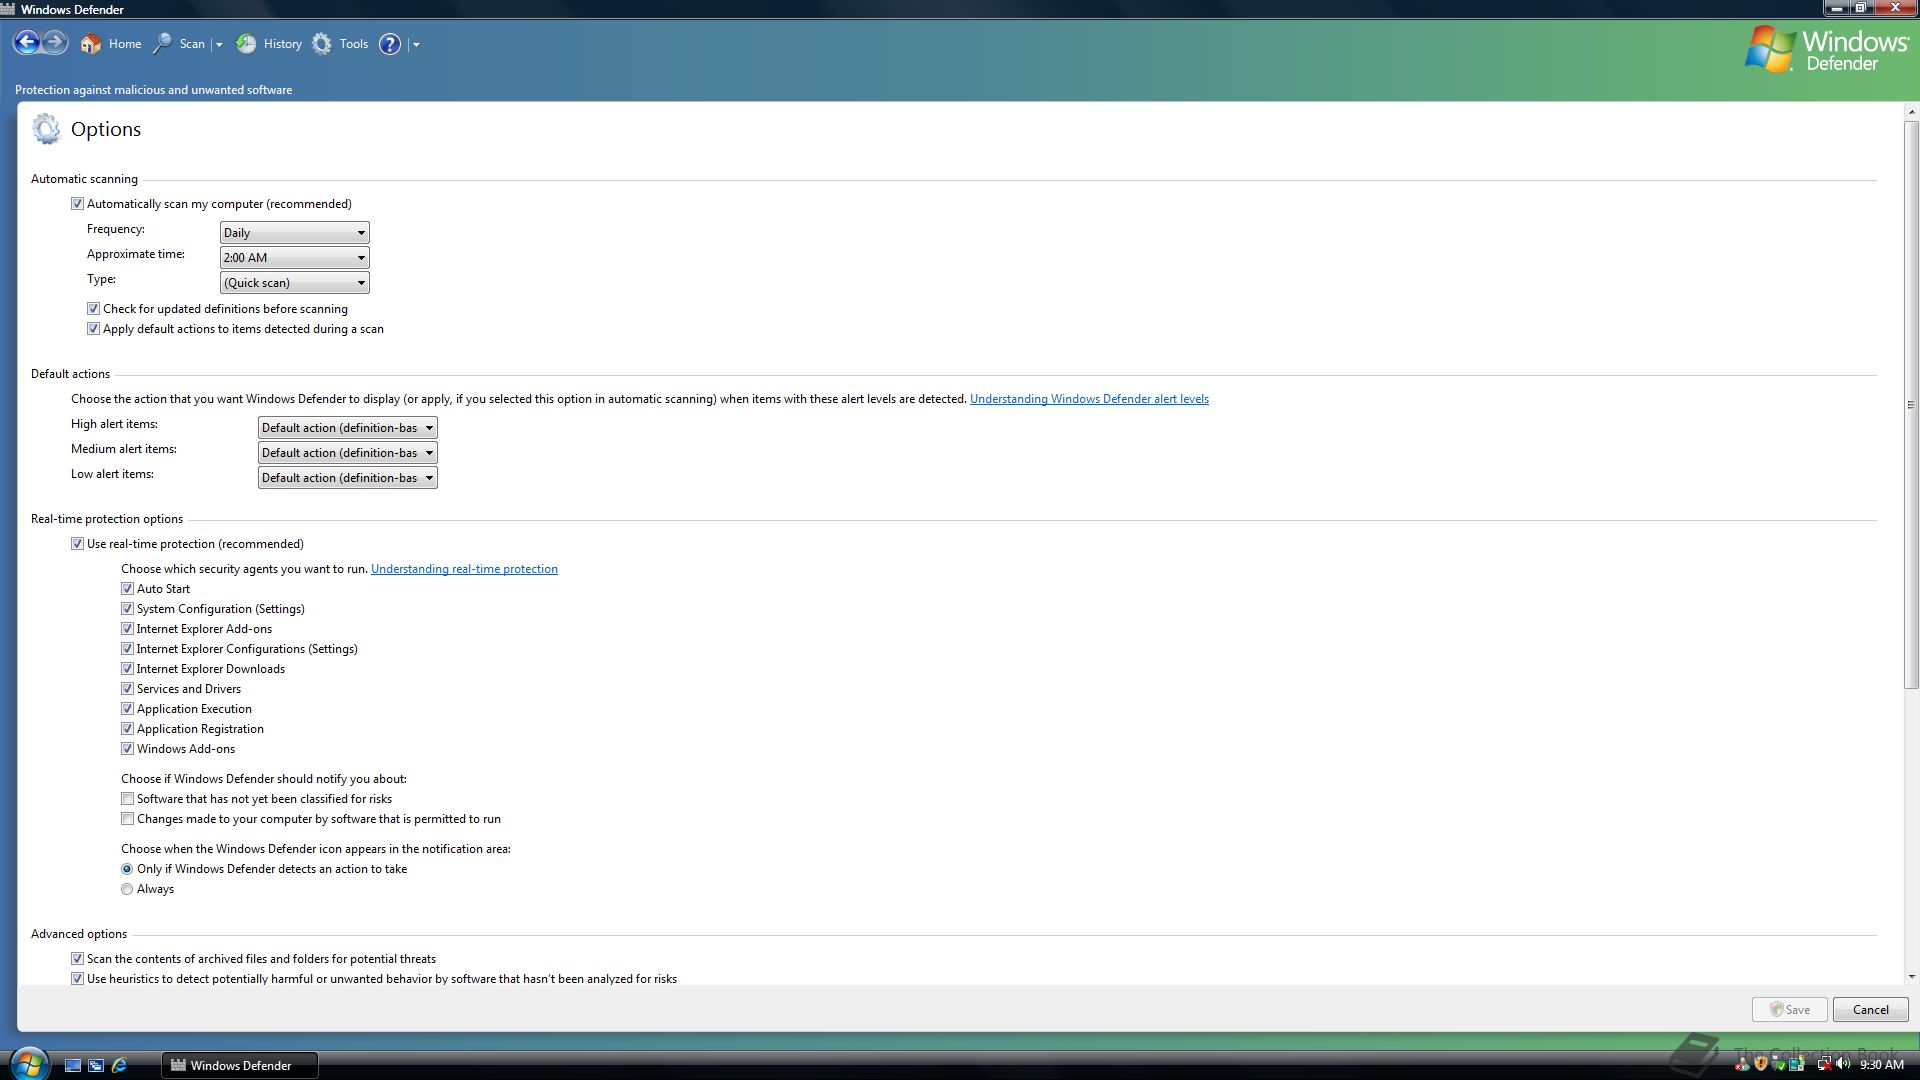Viewport: 1920px width, 1080px height.
Task: Open Understanding real-time protection link
Action: click(464, 569)
